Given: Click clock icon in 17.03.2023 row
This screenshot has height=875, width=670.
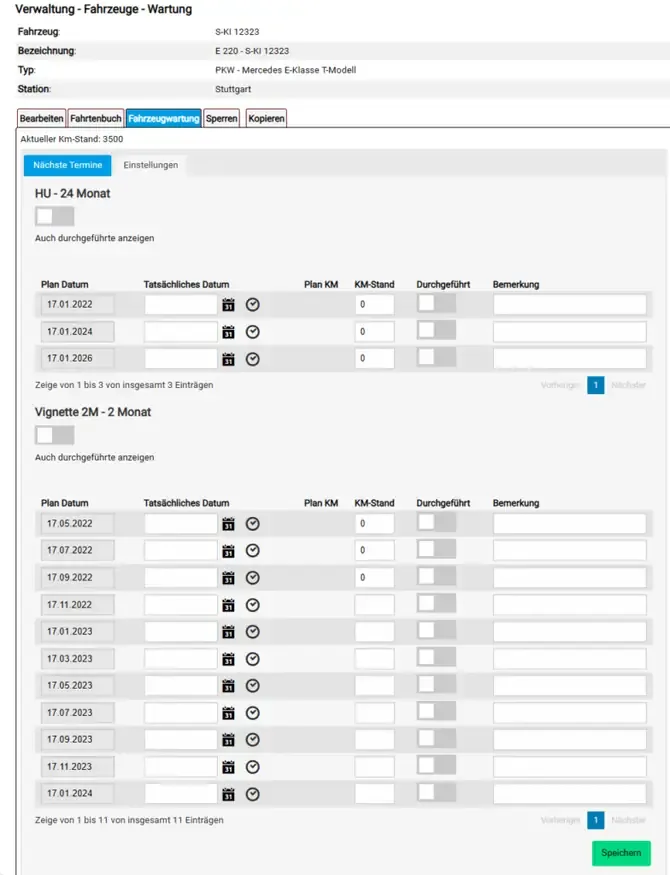Looking at the screenshot, I should 253,659.
